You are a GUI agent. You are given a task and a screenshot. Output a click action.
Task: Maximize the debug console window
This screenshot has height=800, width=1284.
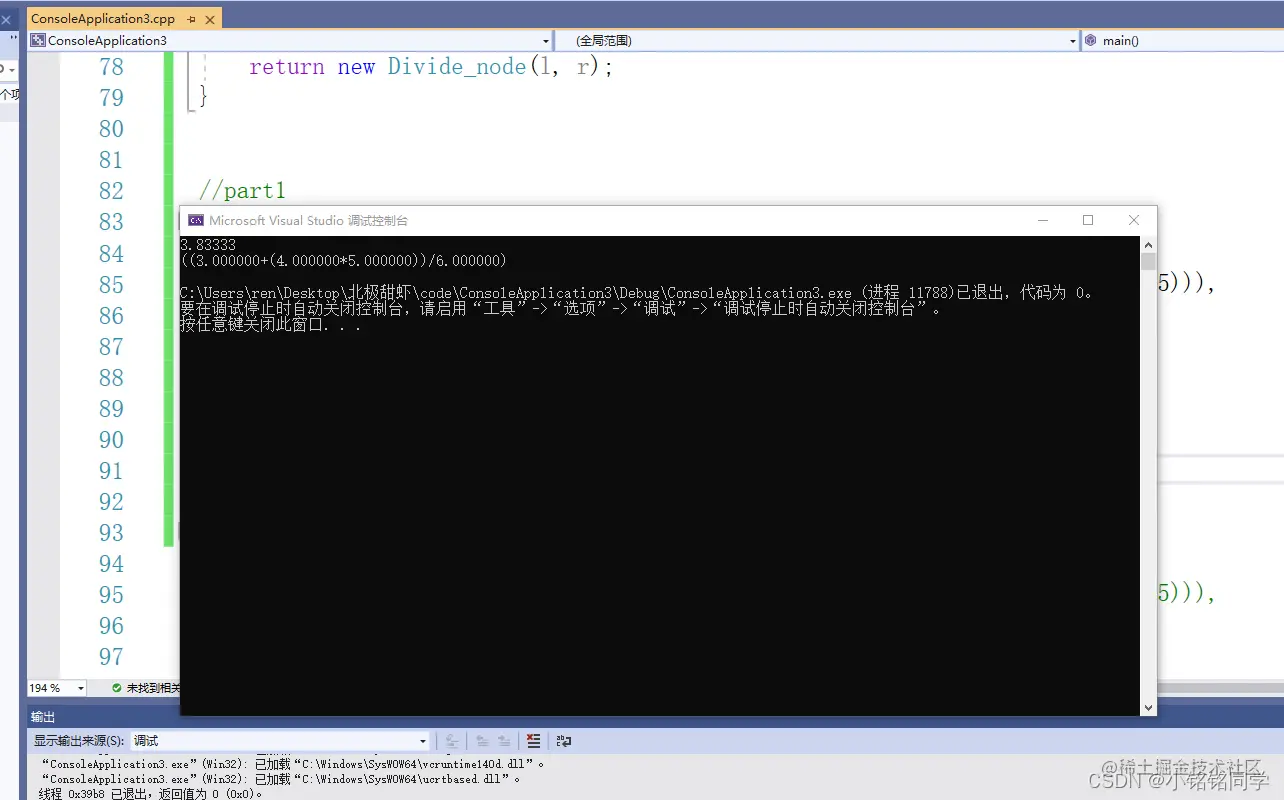(x=1088, y=220)
